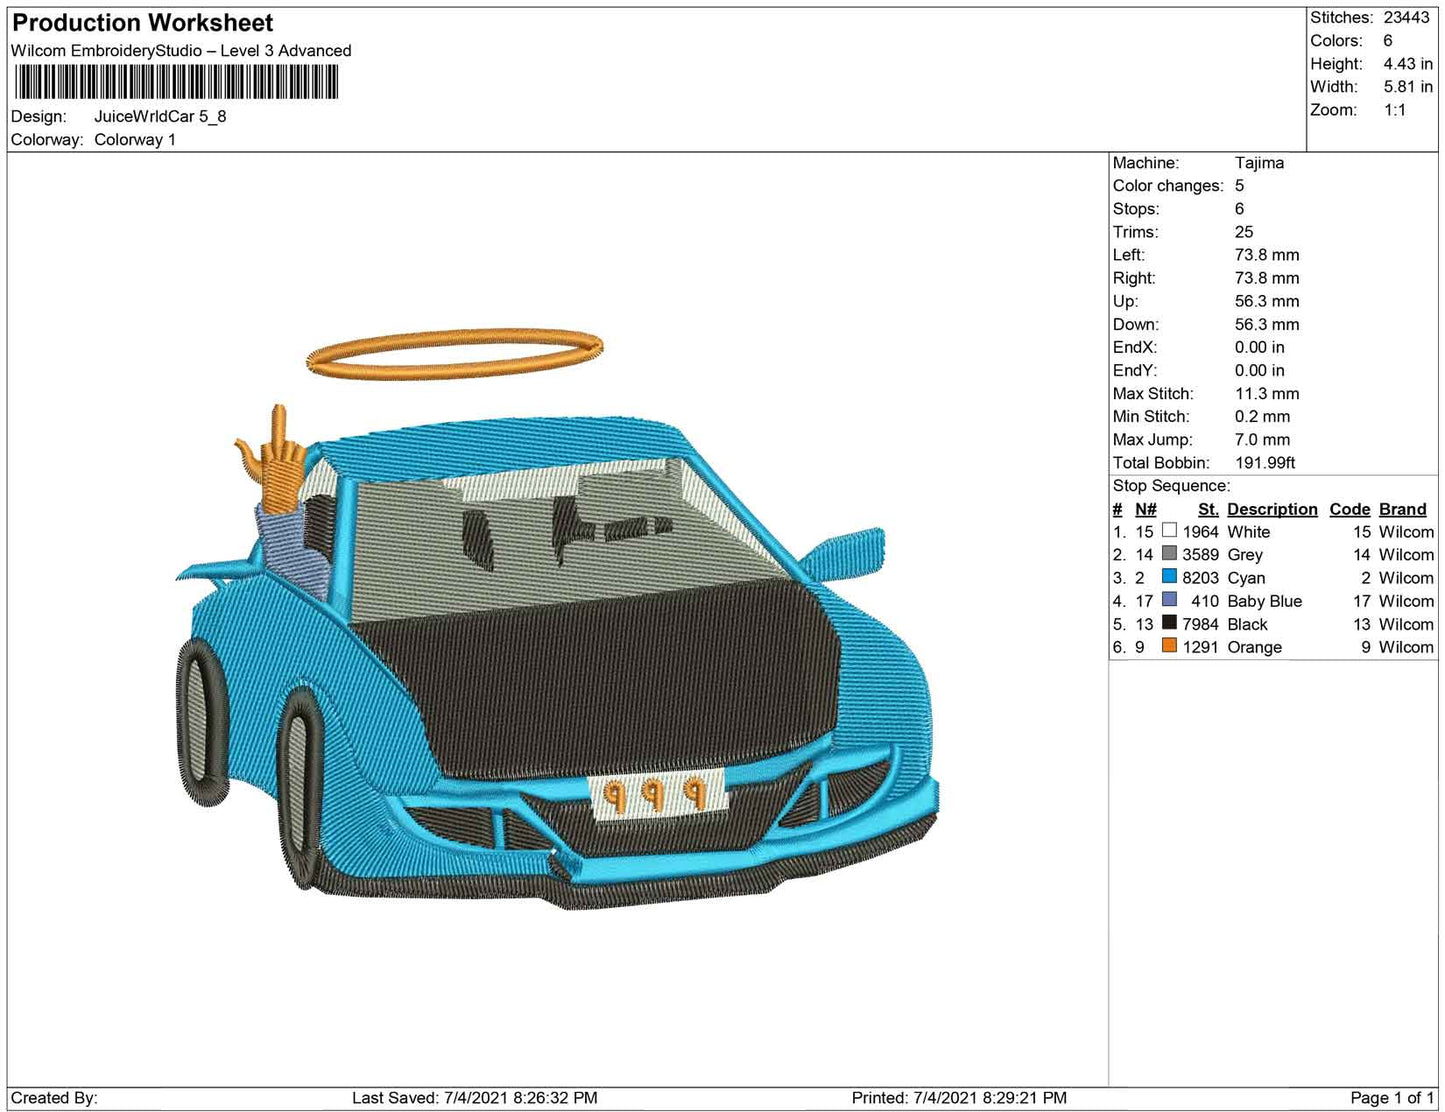Click the barcode under the worksheet title
Viewport: 1445px width, 1112px height.
175,82
